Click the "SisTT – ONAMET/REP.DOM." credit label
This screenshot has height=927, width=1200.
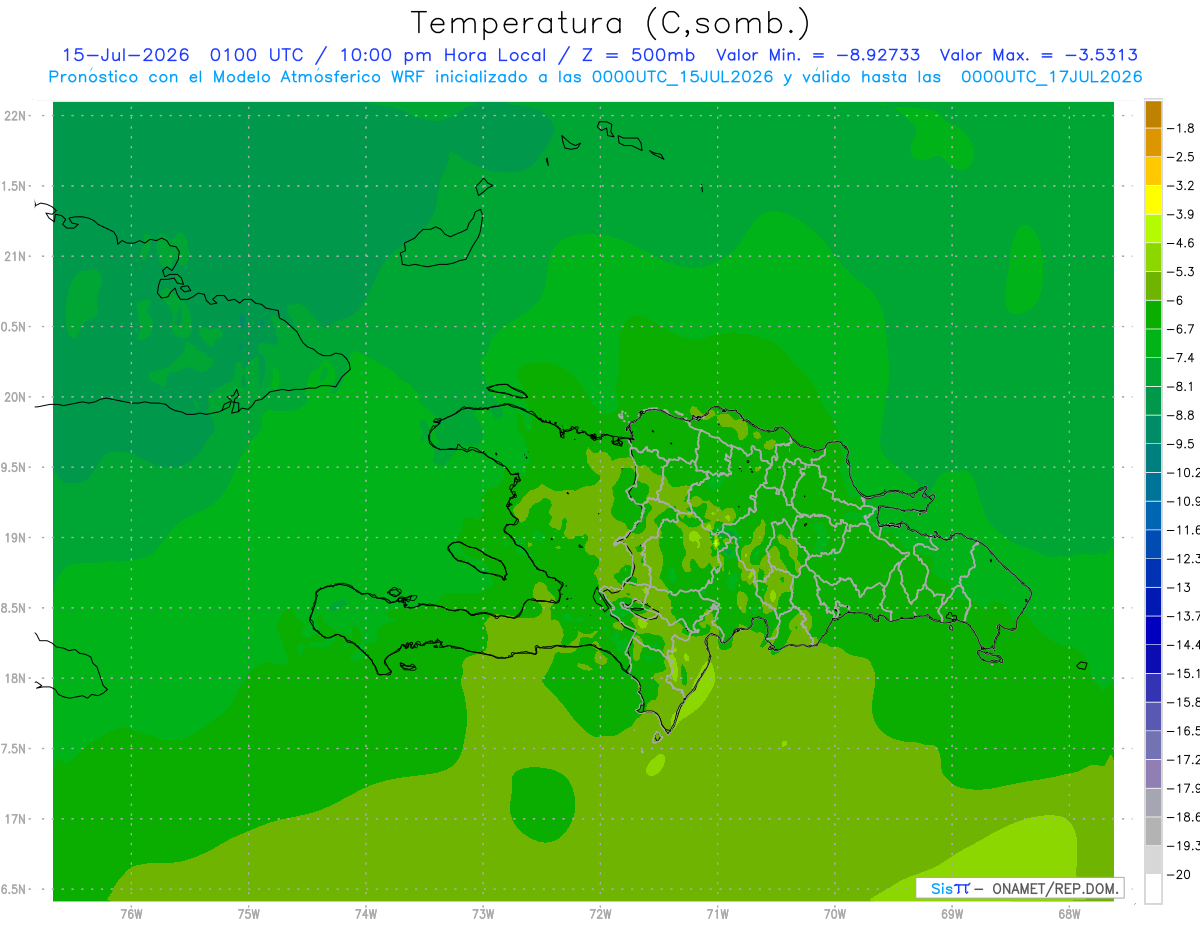point(1020,888)
